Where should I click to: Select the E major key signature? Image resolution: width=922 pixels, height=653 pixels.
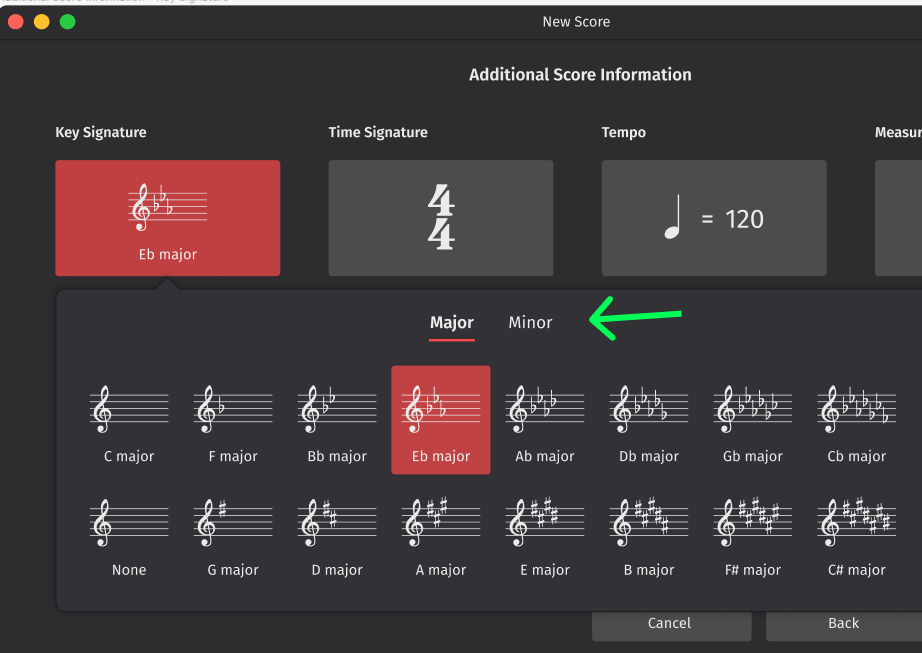[x=544, y=533]
